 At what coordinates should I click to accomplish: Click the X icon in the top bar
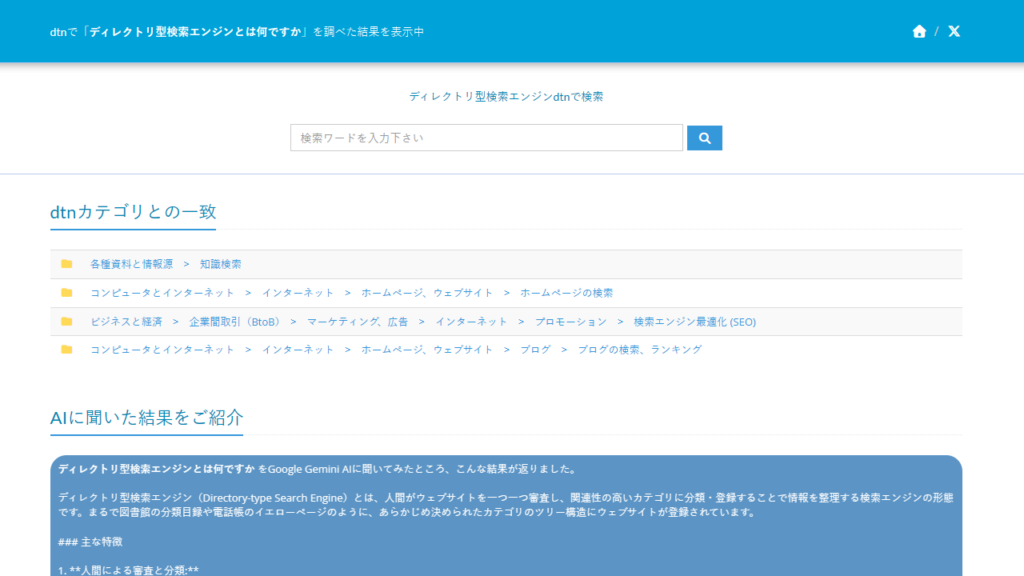(953, 31)
